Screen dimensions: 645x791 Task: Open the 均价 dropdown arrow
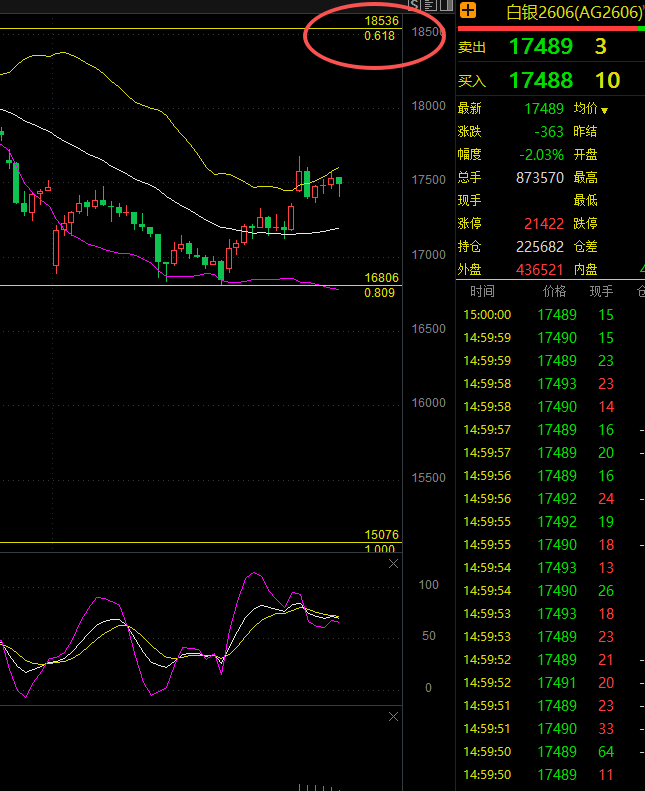pos(605,110)
